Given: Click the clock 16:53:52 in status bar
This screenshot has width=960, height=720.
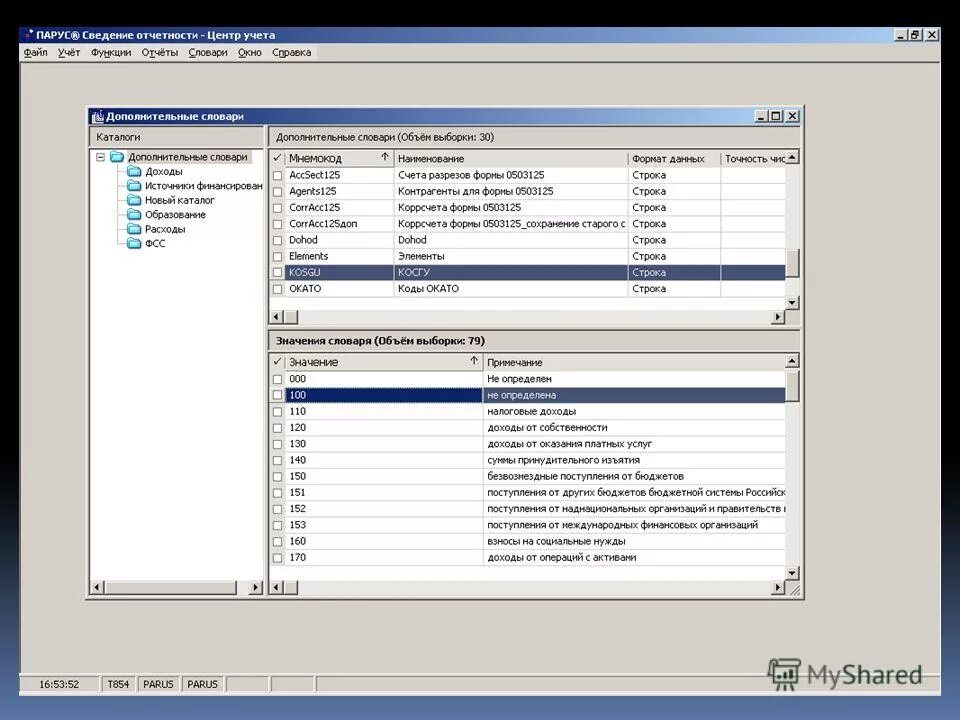Looking at the screenshot, I should 59,684.
